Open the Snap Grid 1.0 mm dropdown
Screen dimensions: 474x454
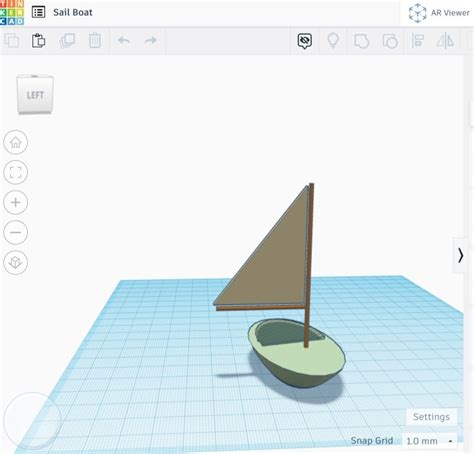(429, 441)
